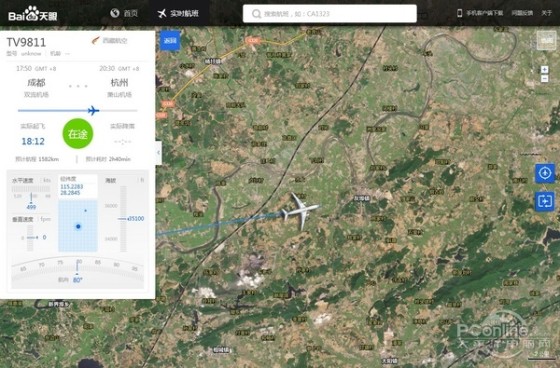
Task: Toggle the map layer type thumbnail
Action: 546,40
